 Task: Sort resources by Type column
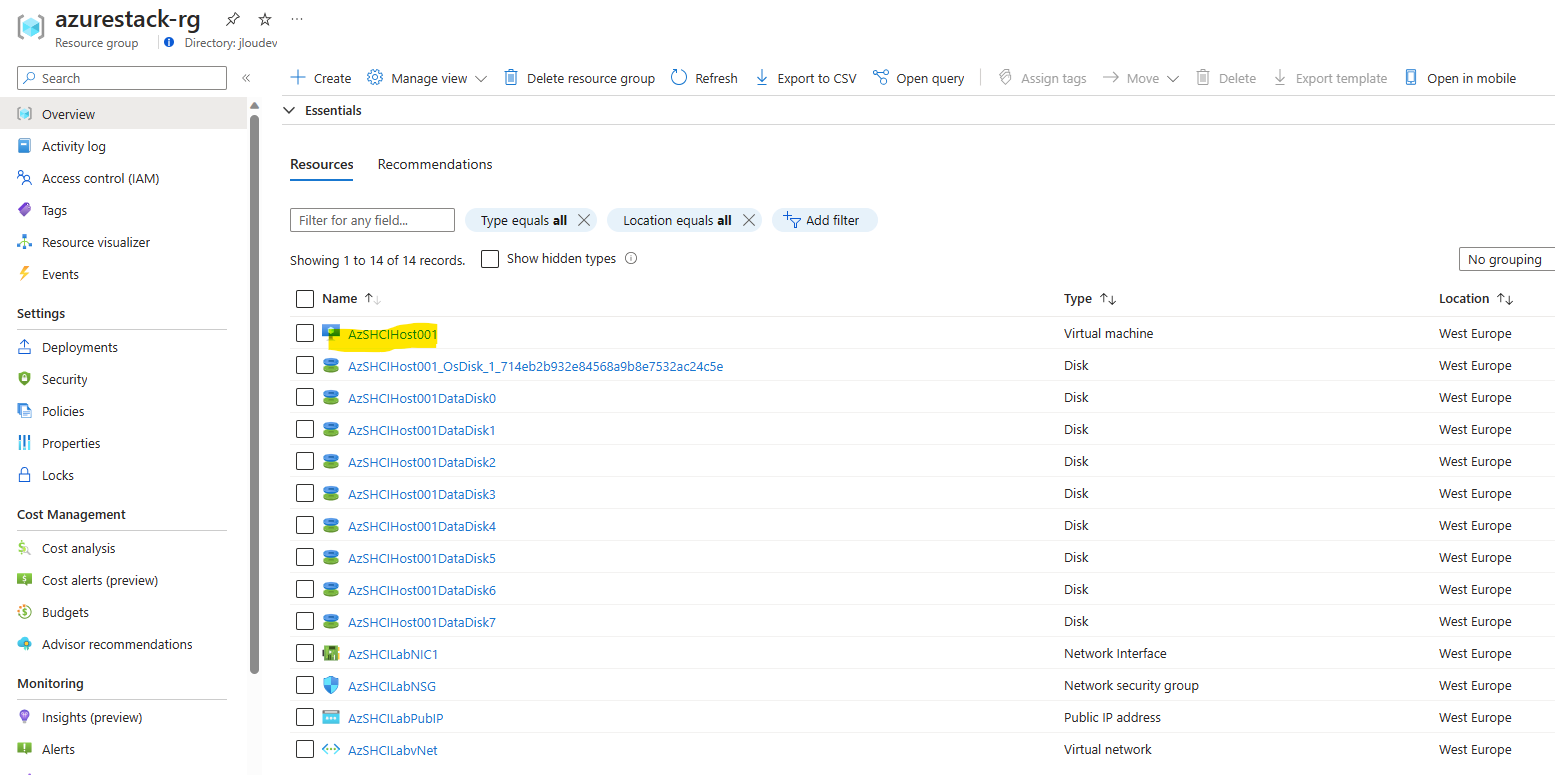1090,298
